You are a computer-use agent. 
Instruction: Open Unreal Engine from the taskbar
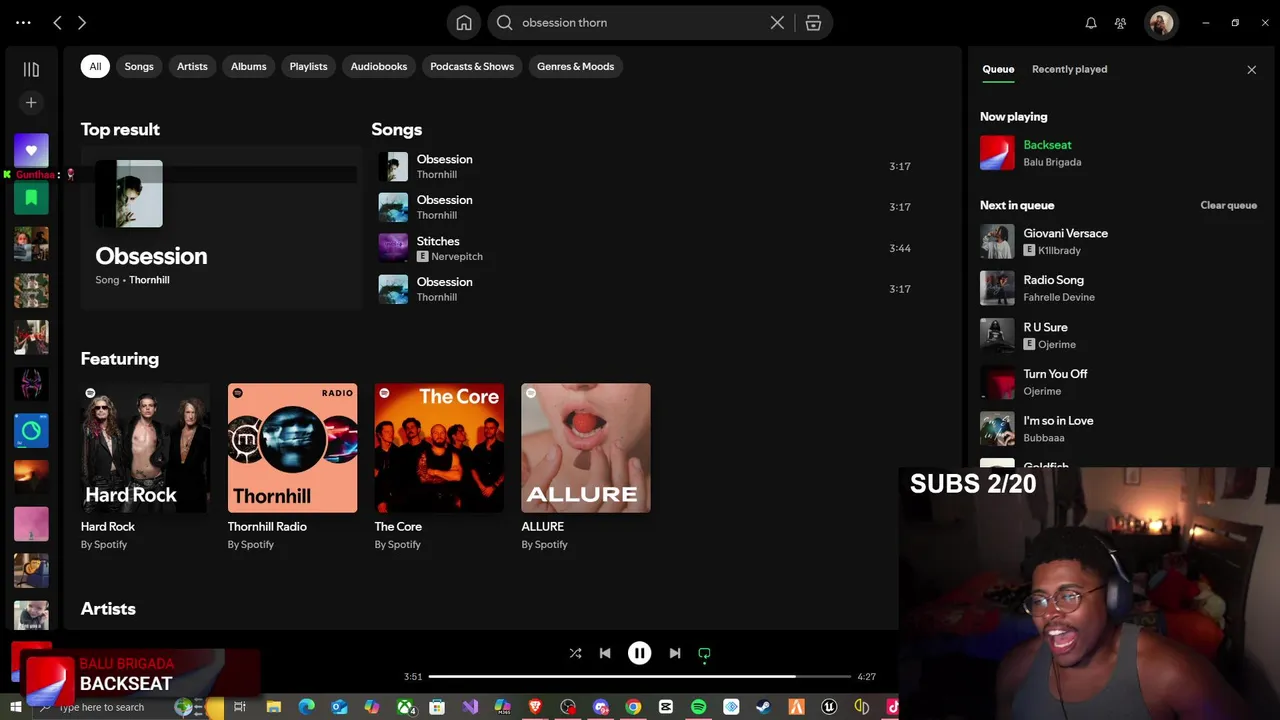pyautogui.click(x=829, y=707)
